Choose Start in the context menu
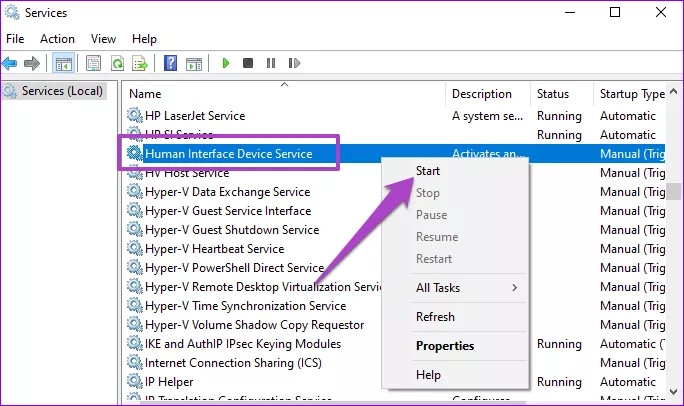 (x=455, y=171)
